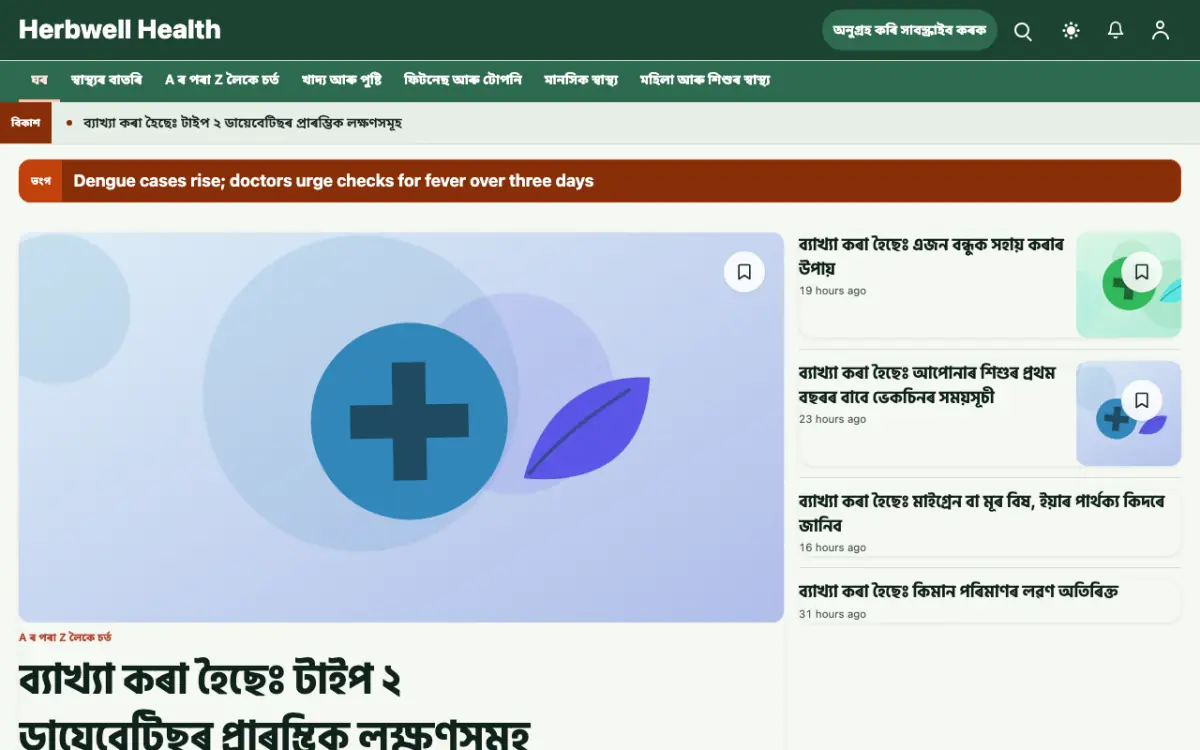
Task: Click the '19 hours ago' timestamp
Action: click(832, 291)
